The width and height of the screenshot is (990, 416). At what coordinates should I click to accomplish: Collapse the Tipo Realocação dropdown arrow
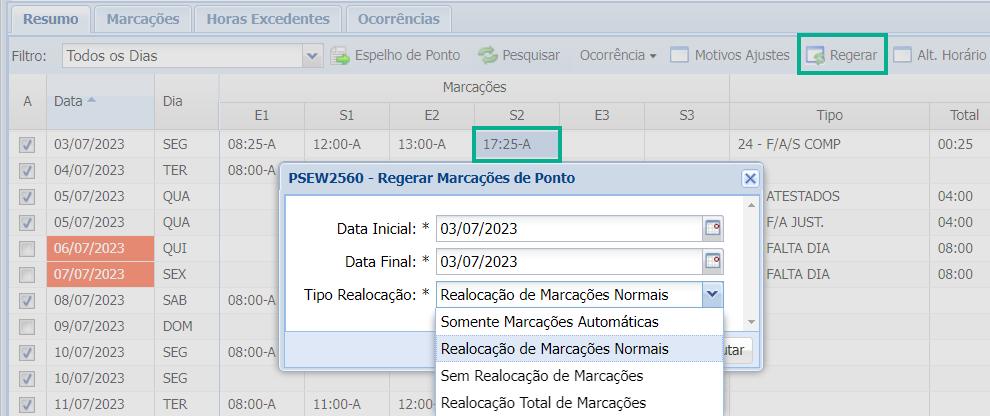[x=713, y=294]
